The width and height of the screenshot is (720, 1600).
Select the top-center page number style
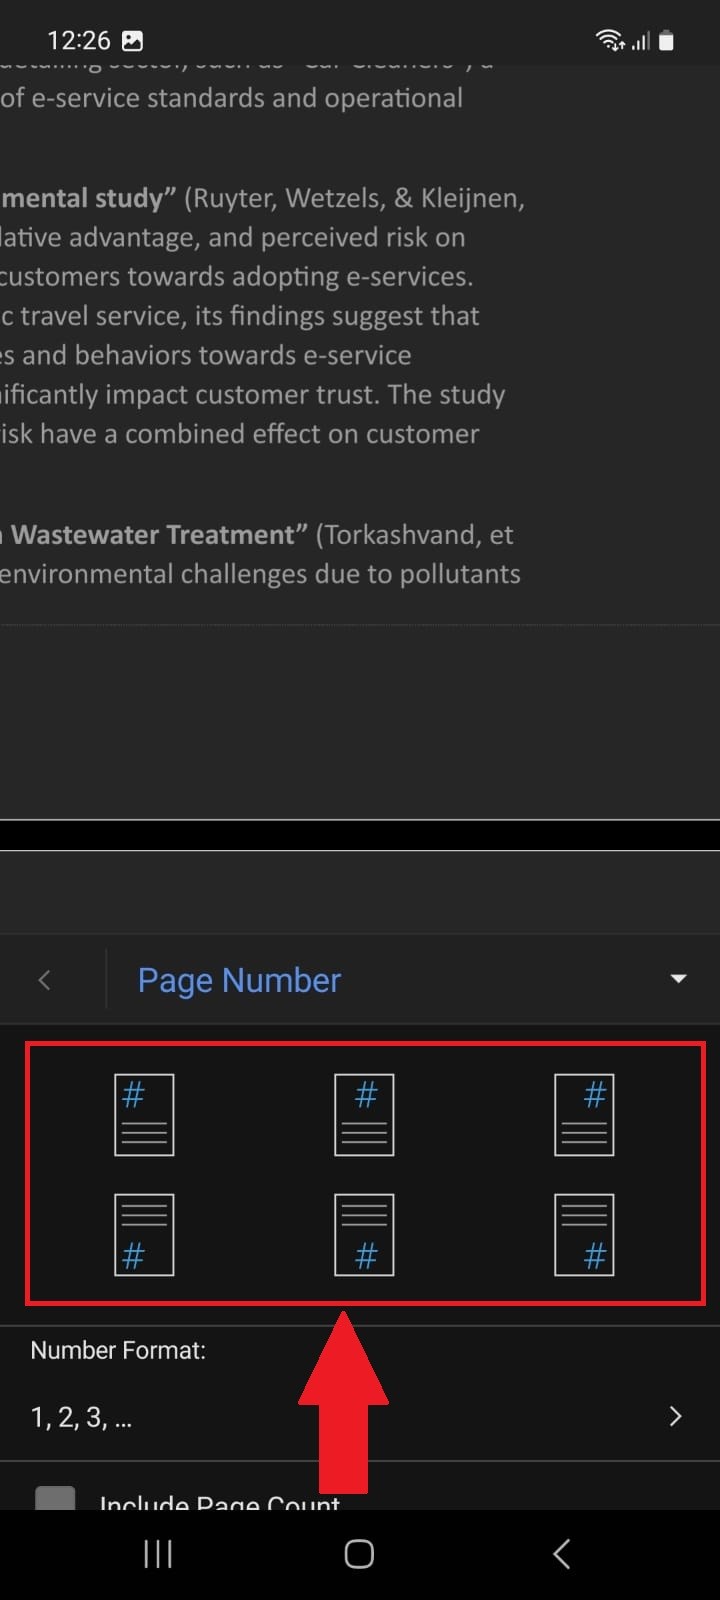tap(364, 1115)
